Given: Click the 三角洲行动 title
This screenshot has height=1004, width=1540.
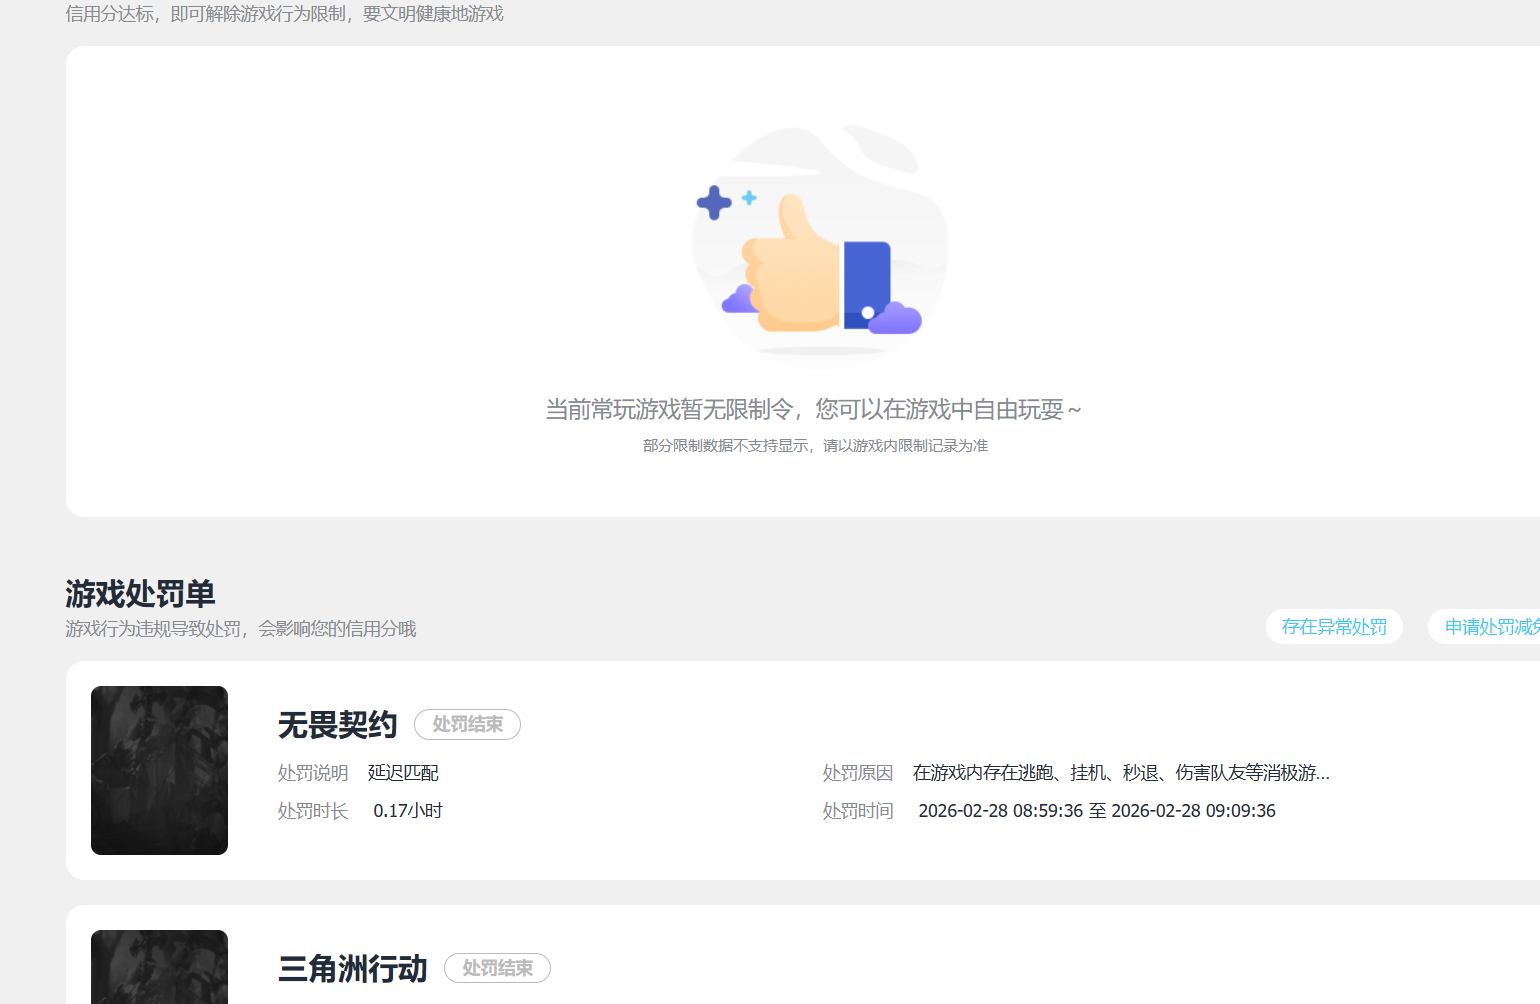Looking at the screenshot, I should coord(353,968).
